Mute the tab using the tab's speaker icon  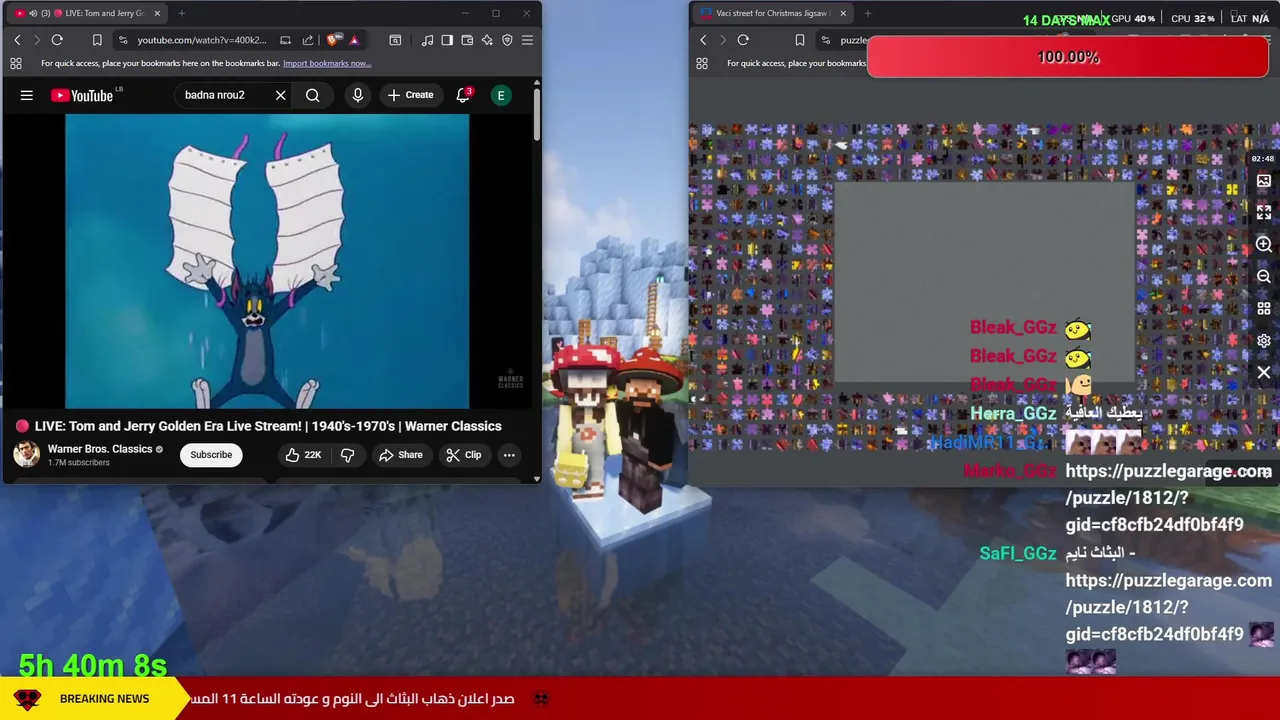pos(32,13)
